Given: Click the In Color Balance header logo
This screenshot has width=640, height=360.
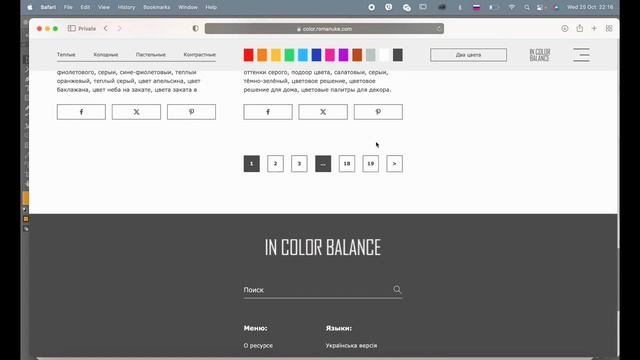Looking at the screenshot, I should 540,55.
